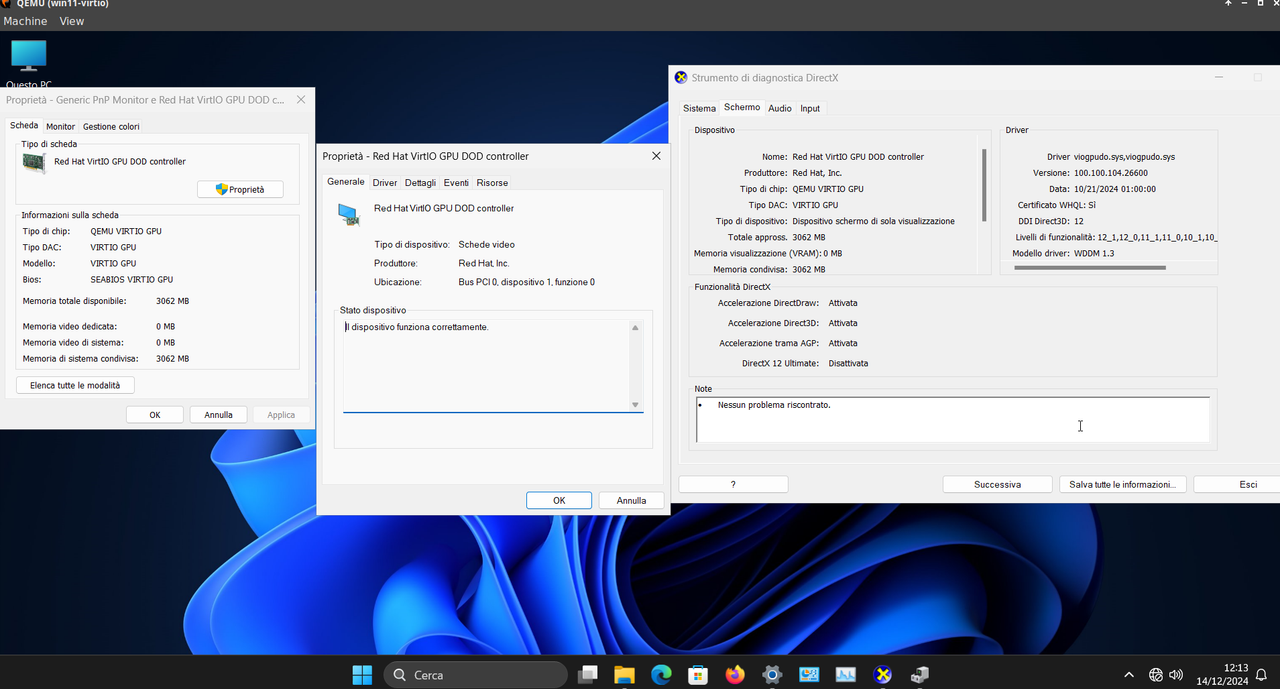Switch to the Monitor tab
The image size is (1280, 689).
click(60, 127)
